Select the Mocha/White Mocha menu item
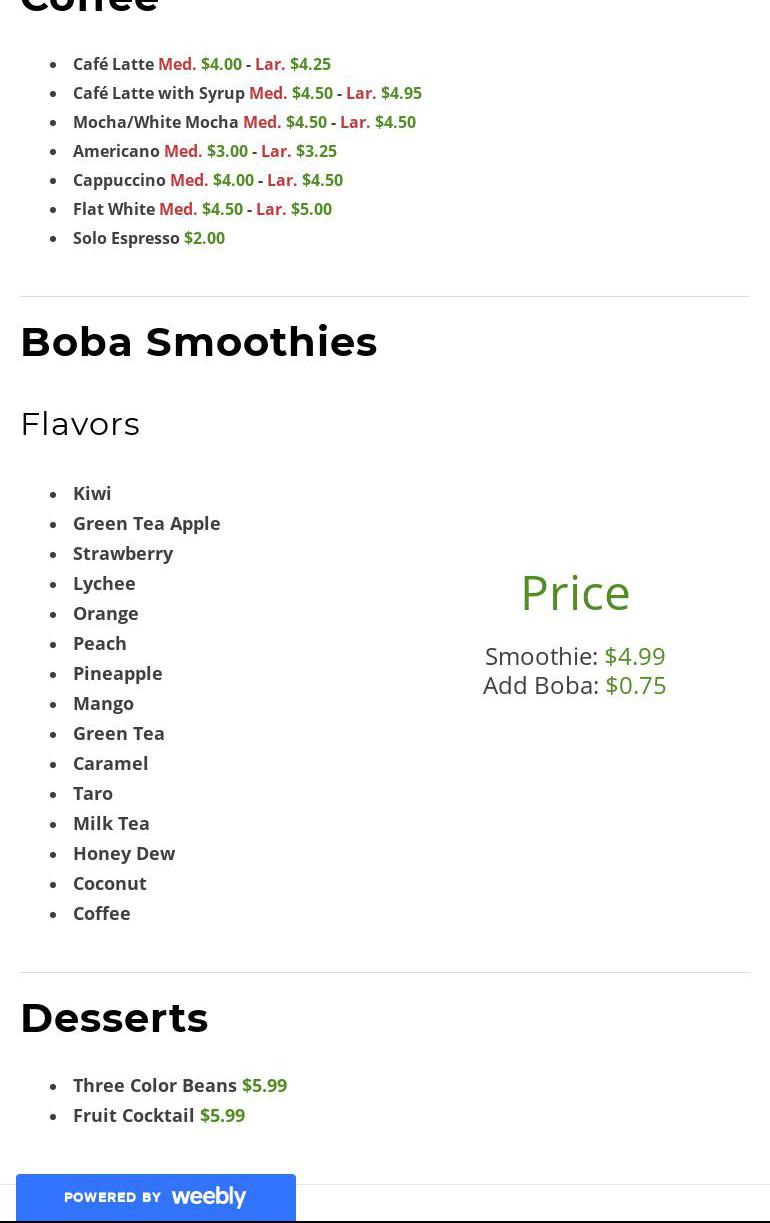 pyautogui.click(x=156, y=122)
